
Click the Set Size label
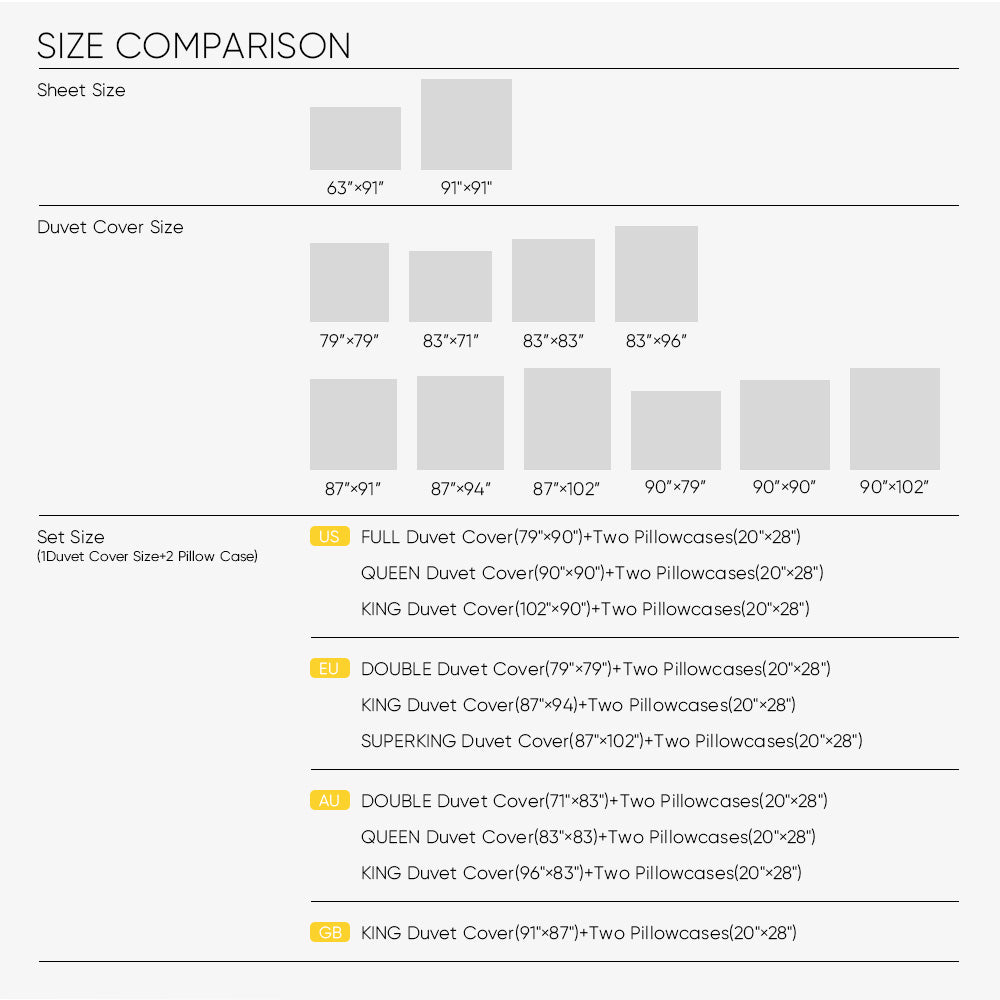coord(71,537)
